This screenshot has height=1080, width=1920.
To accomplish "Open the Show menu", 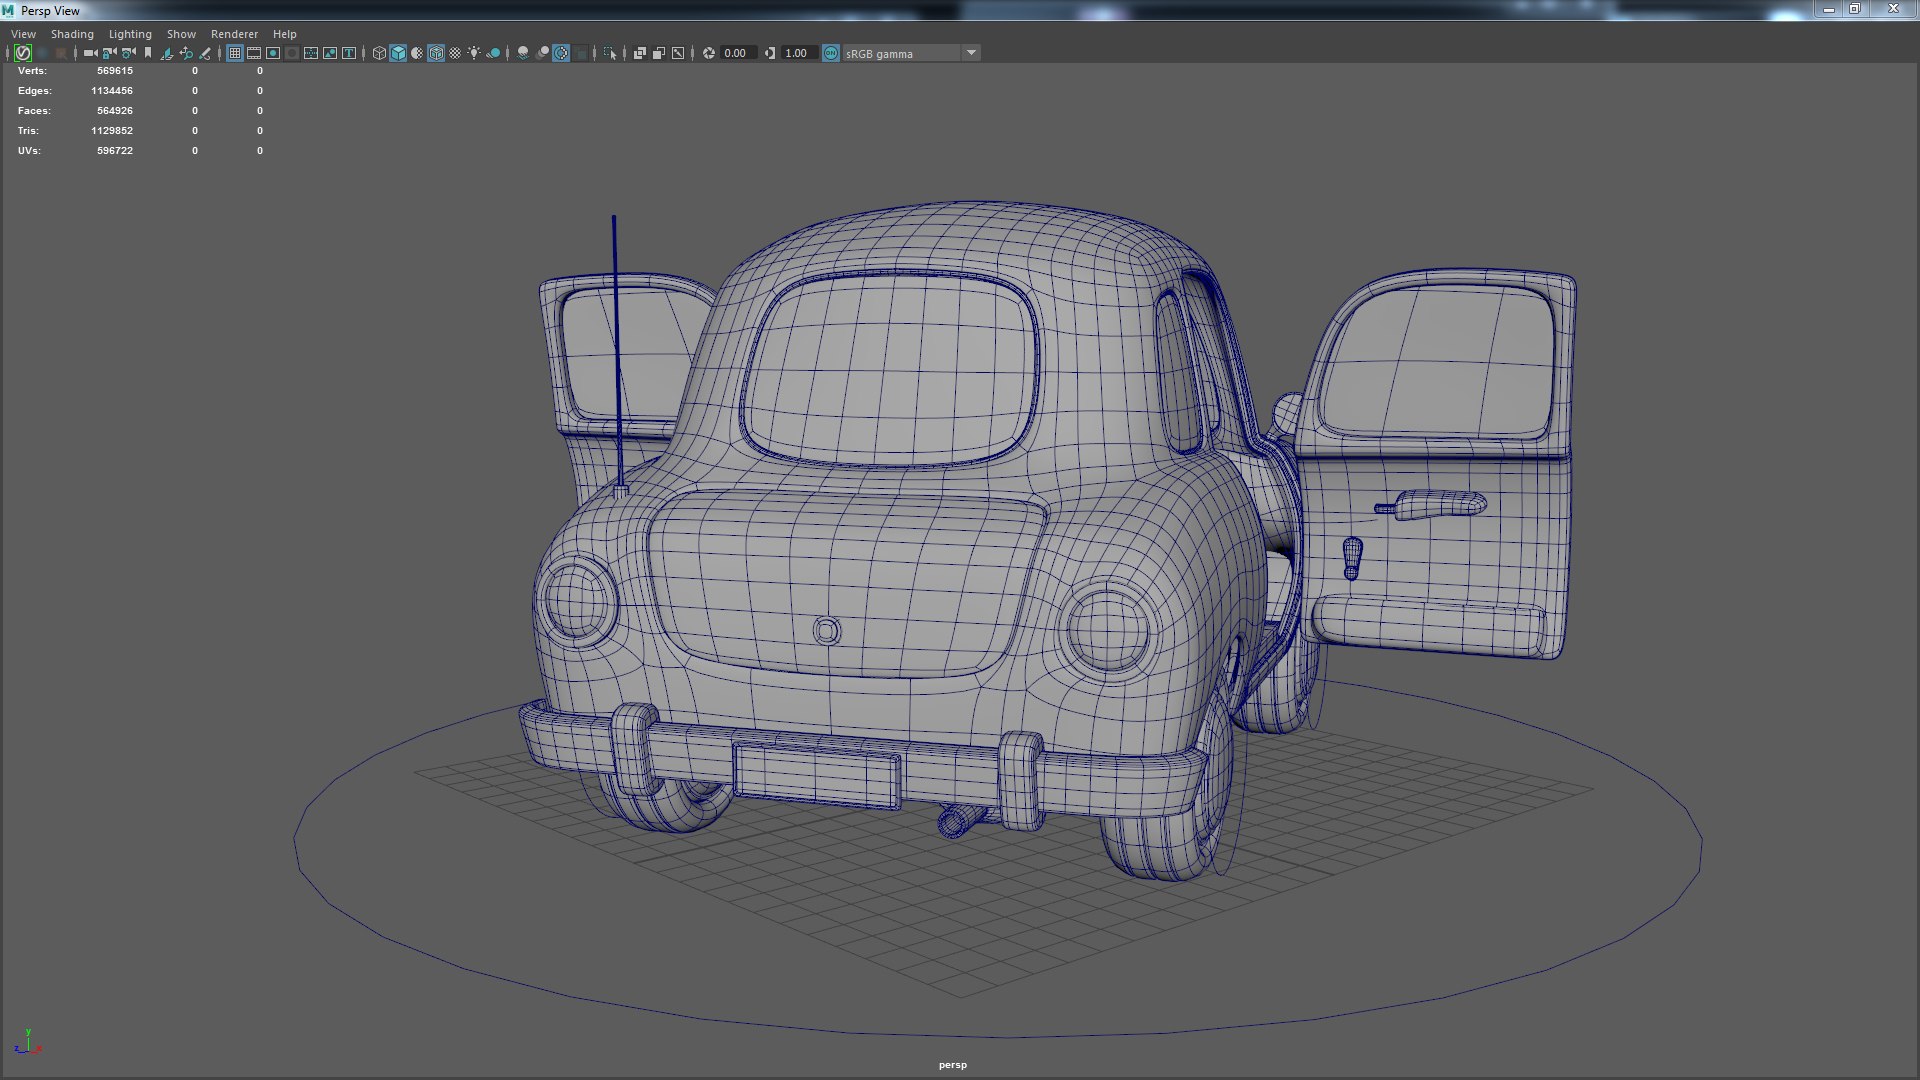I will click(181, 34).
